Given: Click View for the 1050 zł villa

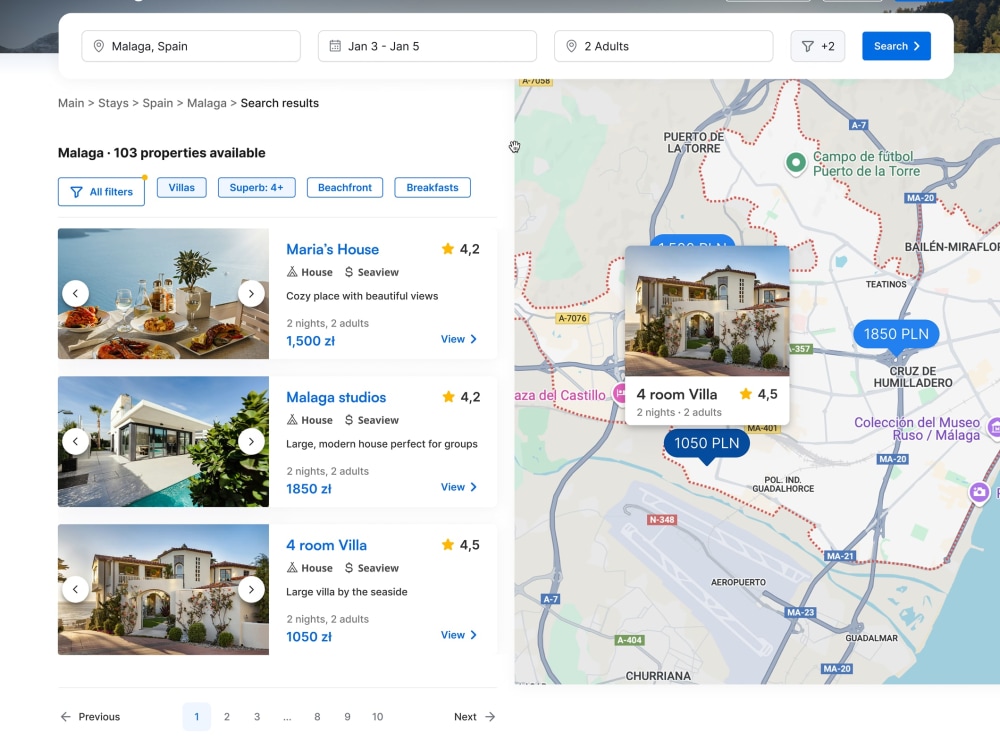Looking at the screenshot, I should tap(459, 635).
